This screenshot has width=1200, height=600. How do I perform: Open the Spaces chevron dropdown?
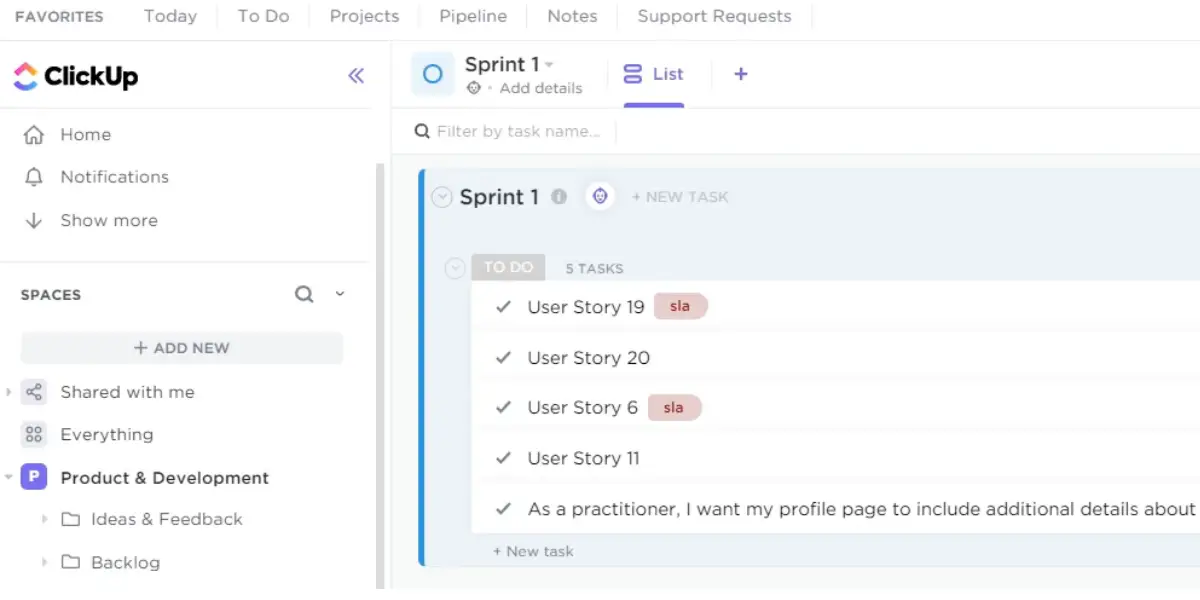click(x=340, y=294)
